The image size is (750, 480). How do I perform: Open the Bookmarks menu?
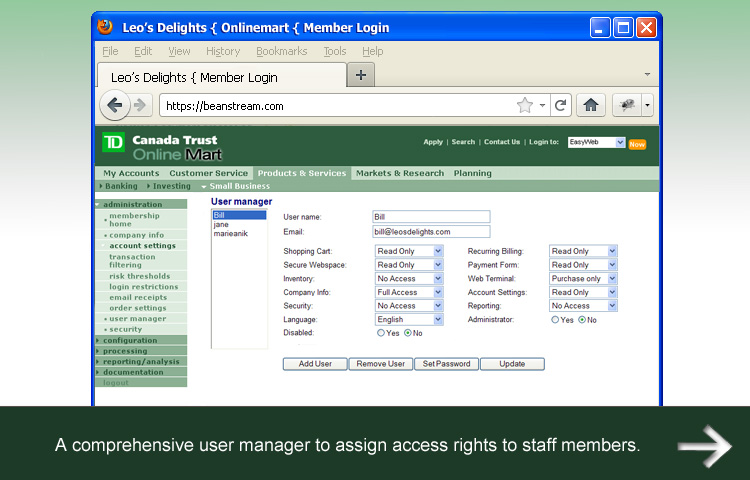click(x=282, y=51)
